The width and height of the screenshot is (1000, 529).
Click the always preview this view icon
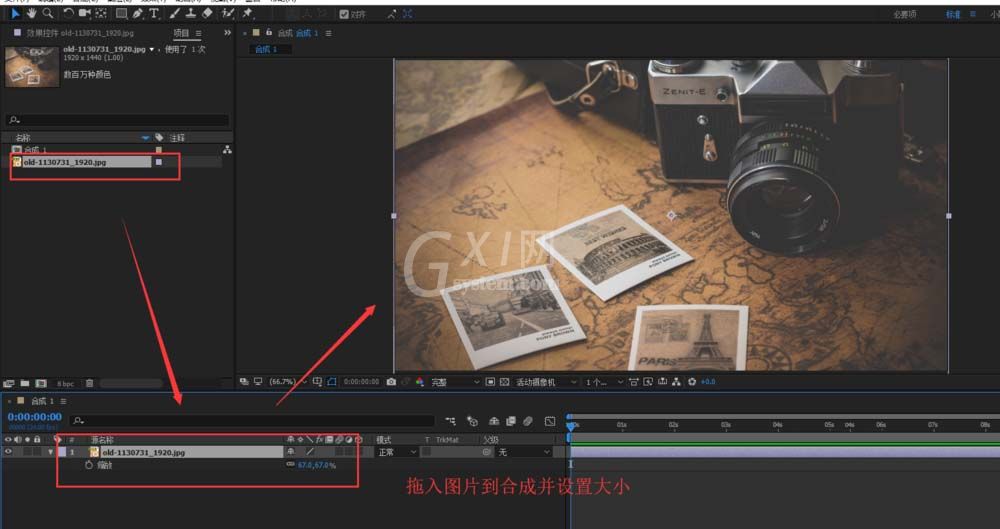[244, 382]
